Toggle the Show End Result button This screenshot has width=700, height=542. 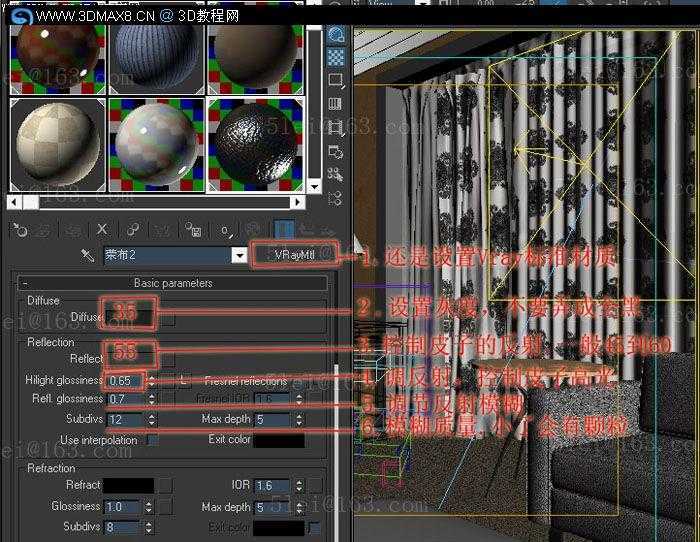click(284, 230)
